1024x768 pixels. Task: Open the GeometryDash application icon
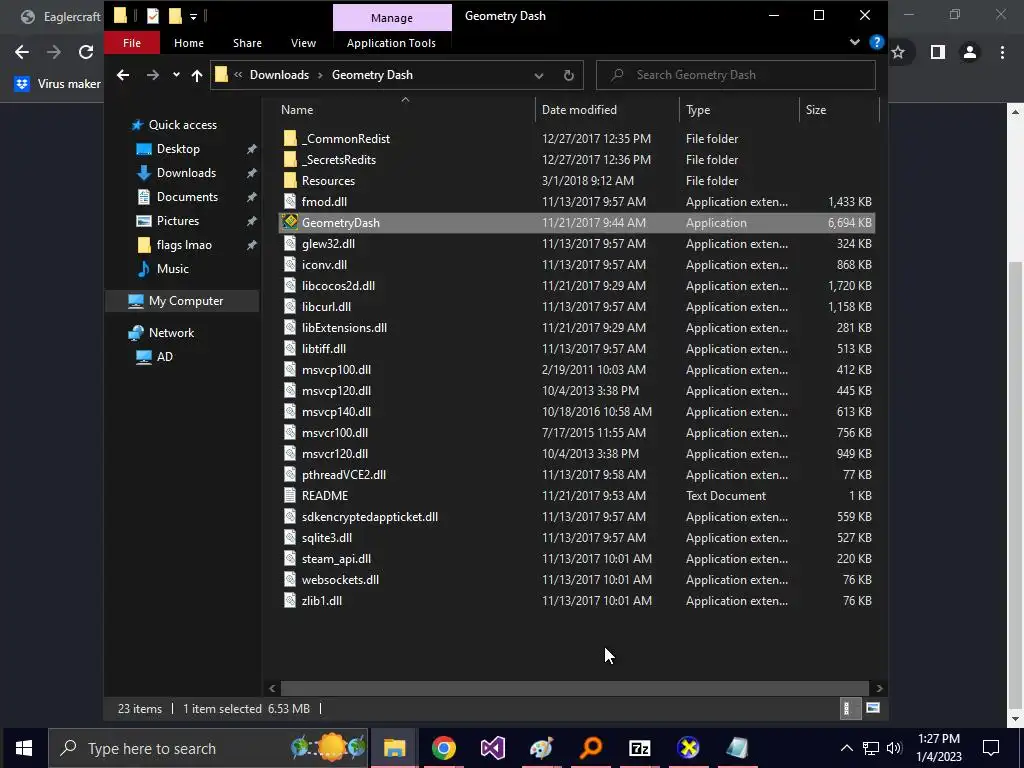[x=290, y=223]
